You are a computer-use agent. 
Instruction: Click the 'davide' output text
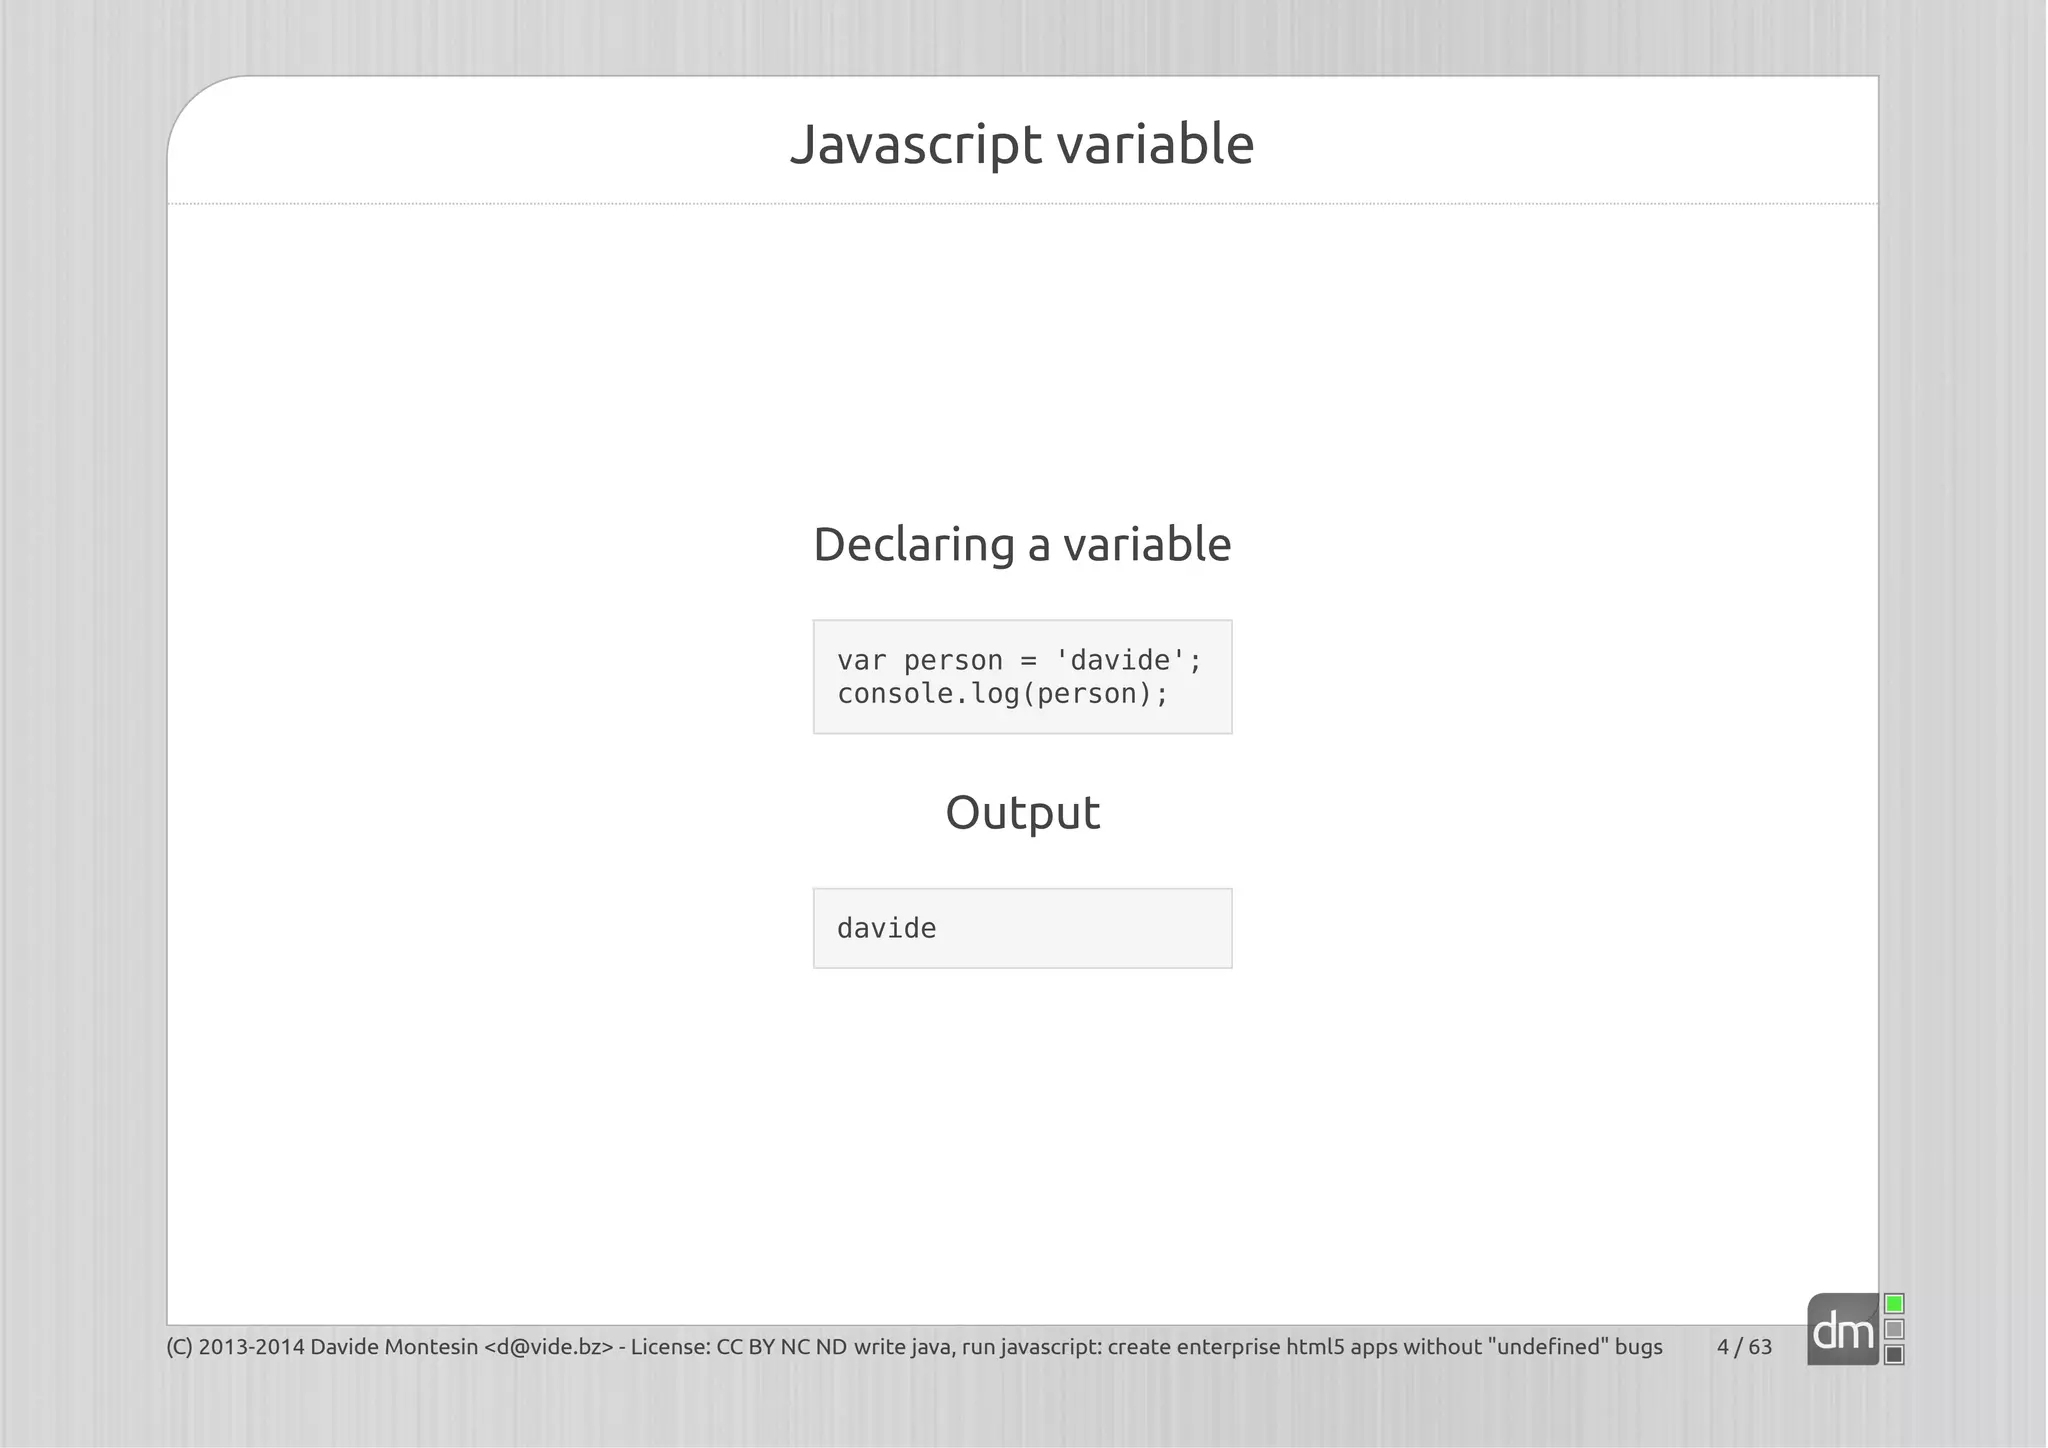[x=886, y=929]
